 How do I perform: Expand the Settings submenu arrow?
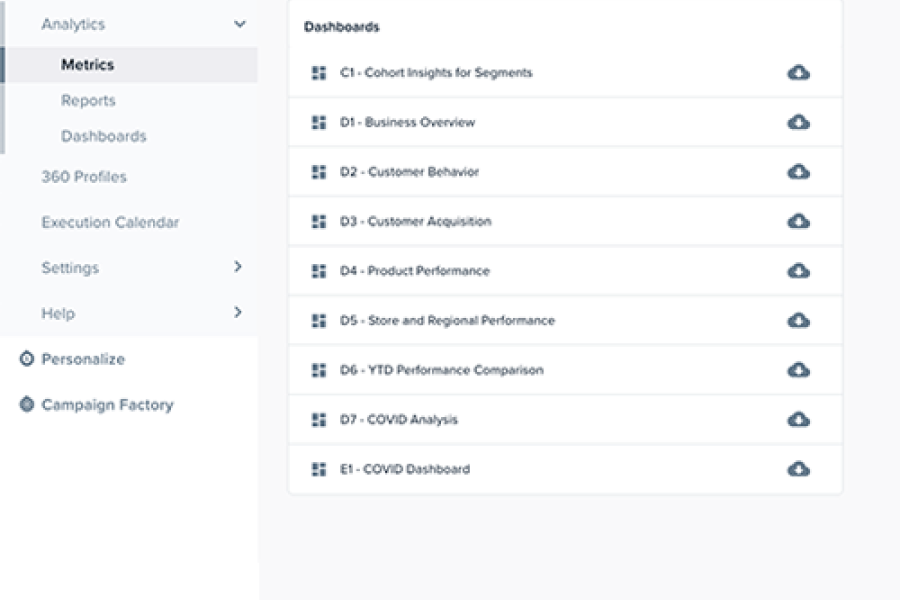tap(238, 267)
